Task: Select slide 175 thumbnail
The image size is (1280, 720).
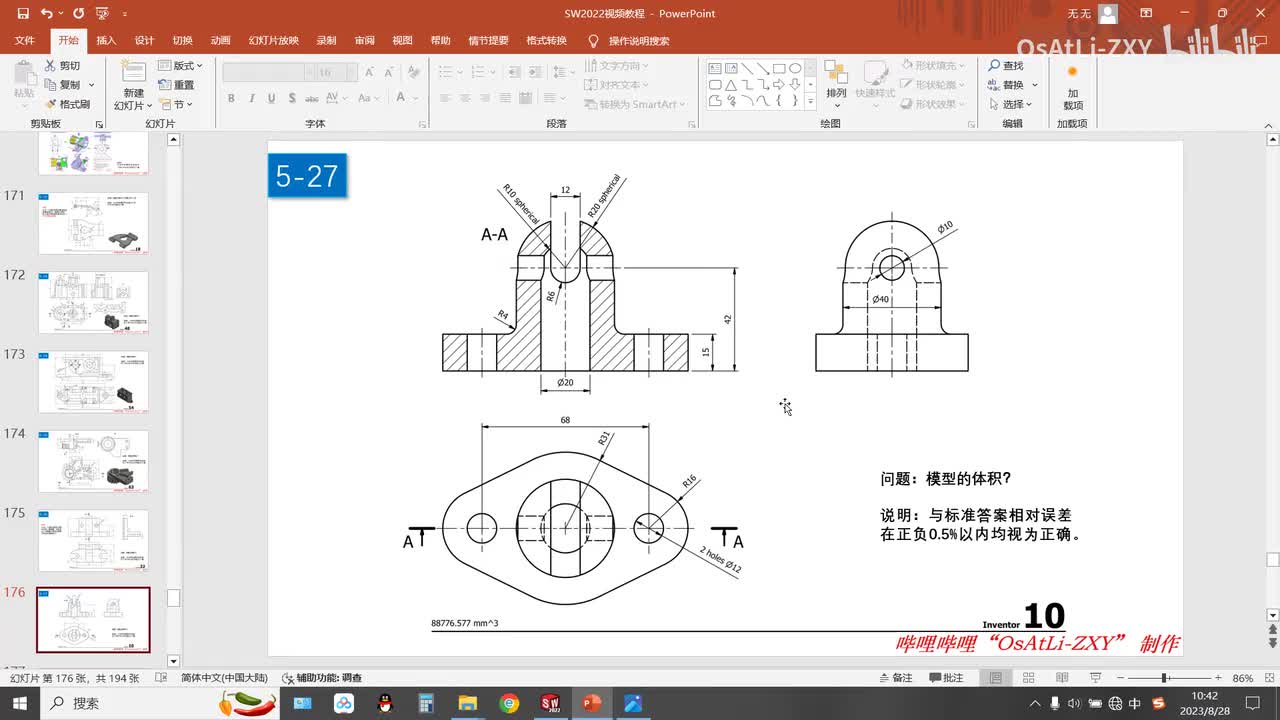Action: [x=93, y=541]
